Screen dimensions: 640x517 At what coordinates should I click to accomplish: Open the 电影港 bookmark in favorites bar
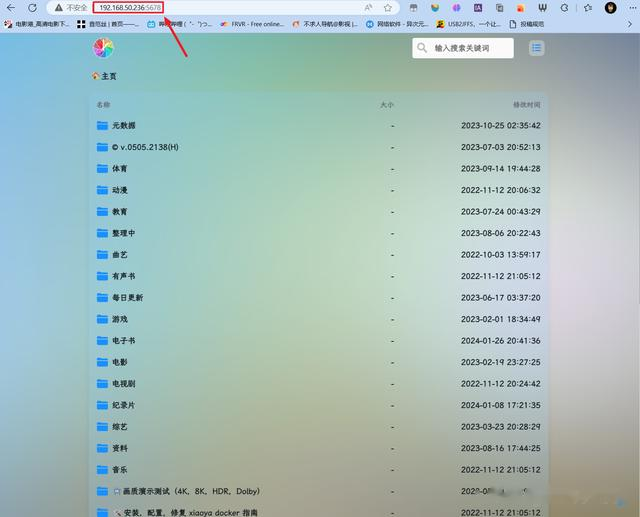click(37, 24)
